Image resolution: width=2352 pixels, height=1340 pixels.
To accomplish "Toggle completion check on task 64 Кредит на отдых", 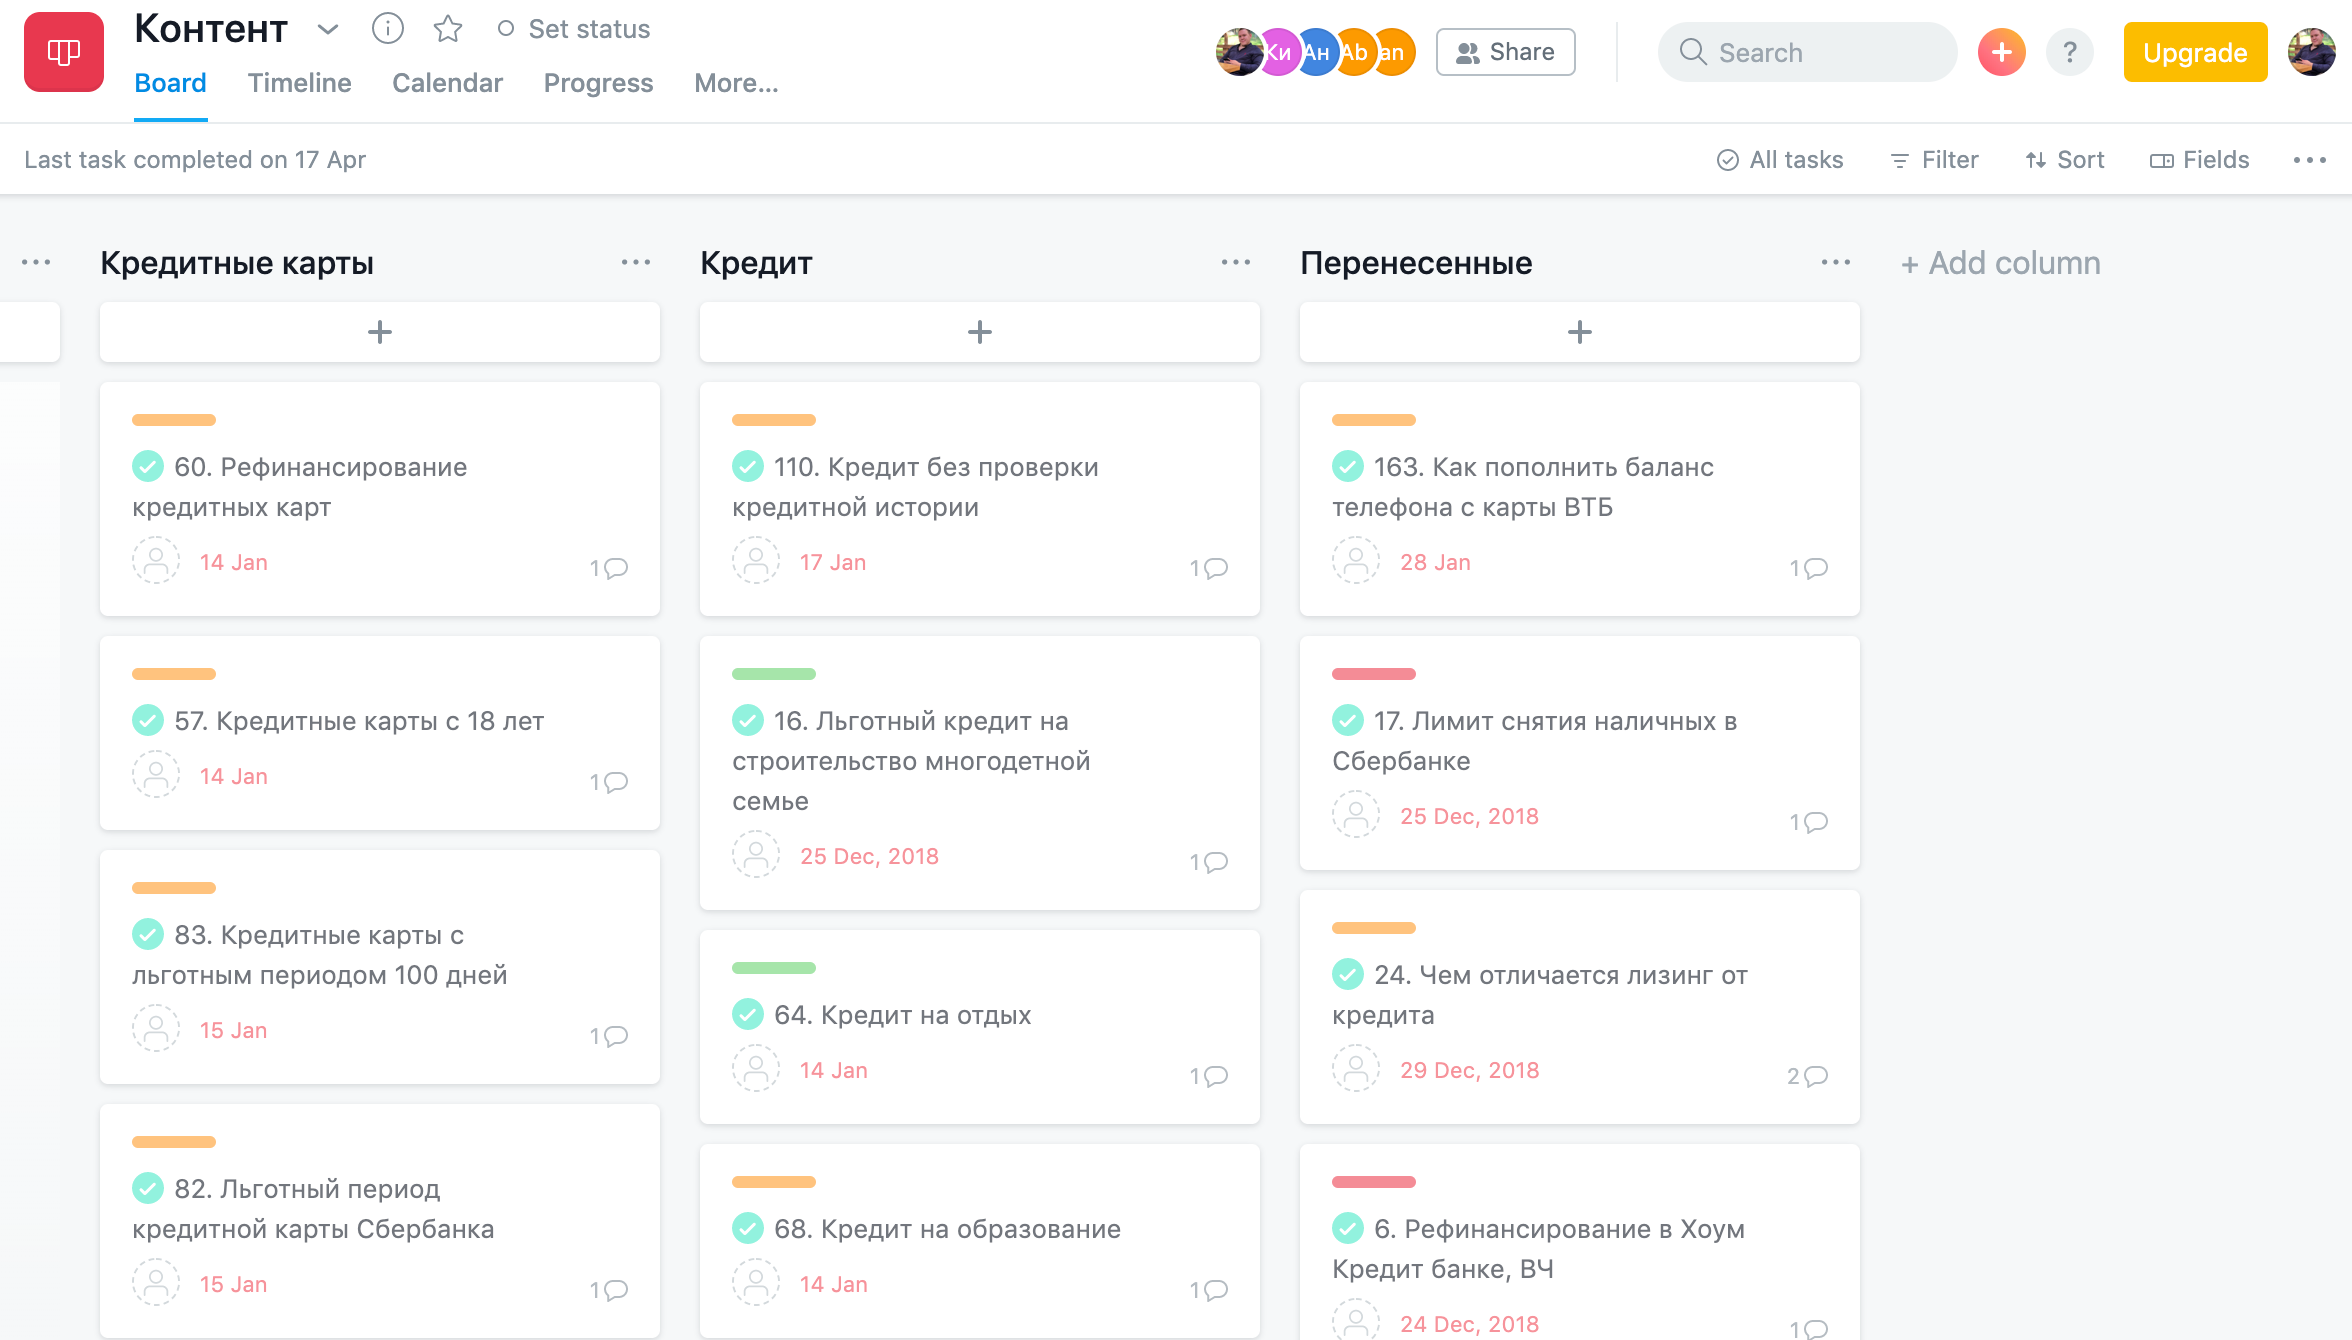I will pos(748,1014).
